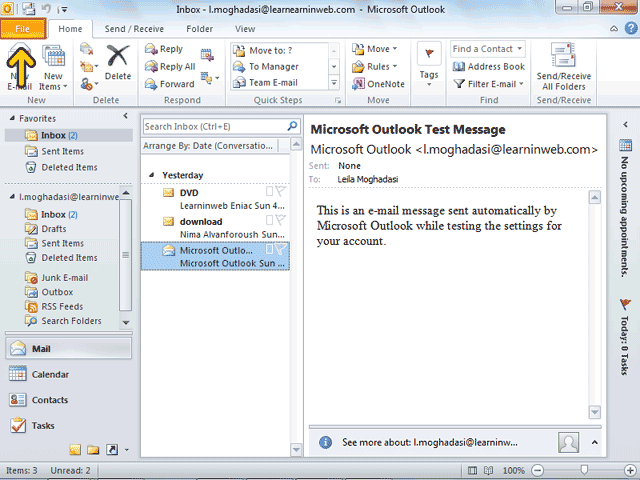Collapse the Favorites folder group
640x480 pixels.
pos(10,118)
